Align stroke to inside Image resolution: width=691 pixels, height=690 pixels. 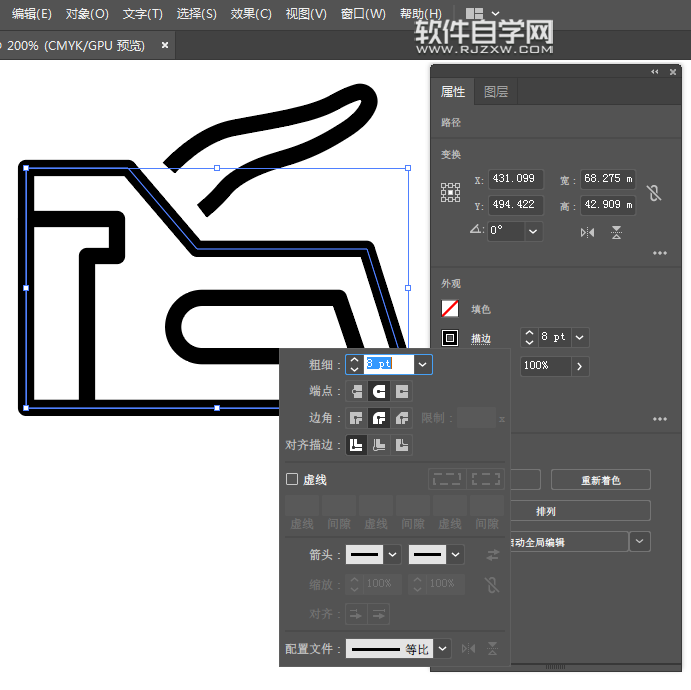point(379,445)
